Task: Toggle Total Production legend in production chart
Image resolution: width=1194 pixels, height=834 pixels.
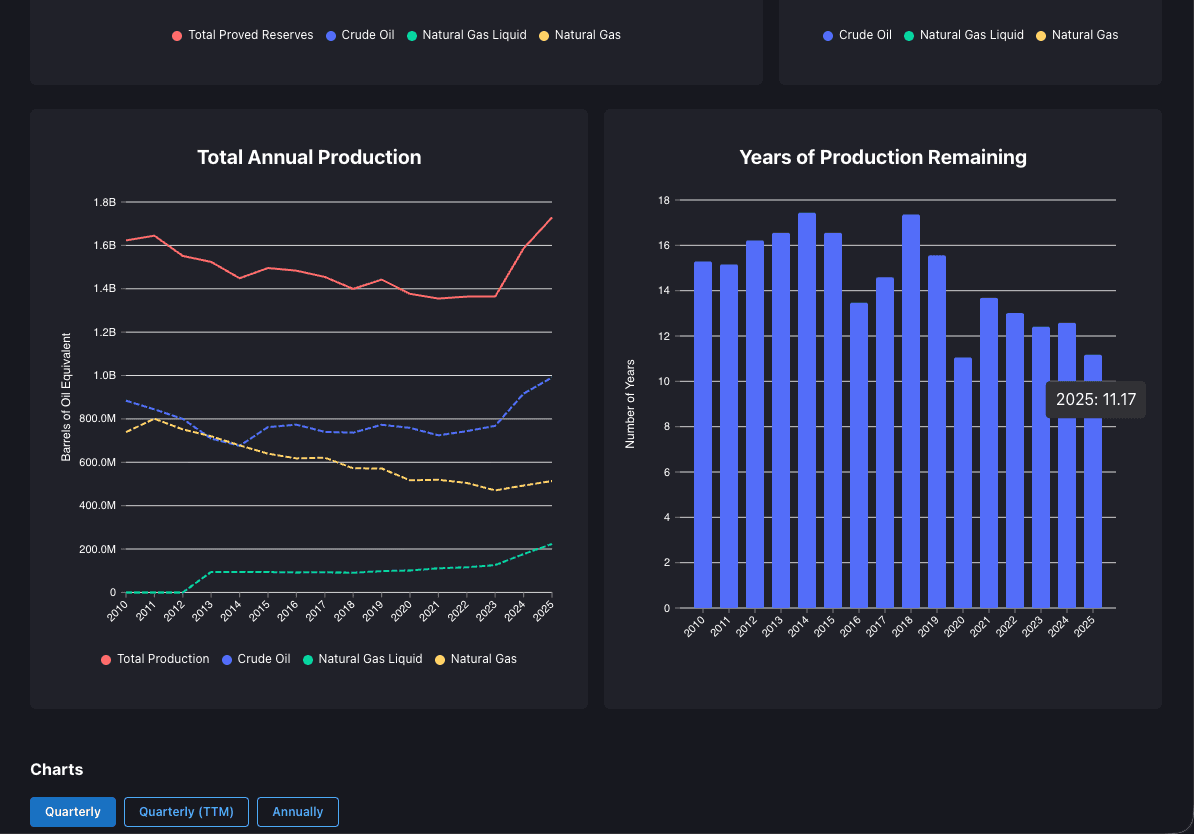Action: coord(155,660)
